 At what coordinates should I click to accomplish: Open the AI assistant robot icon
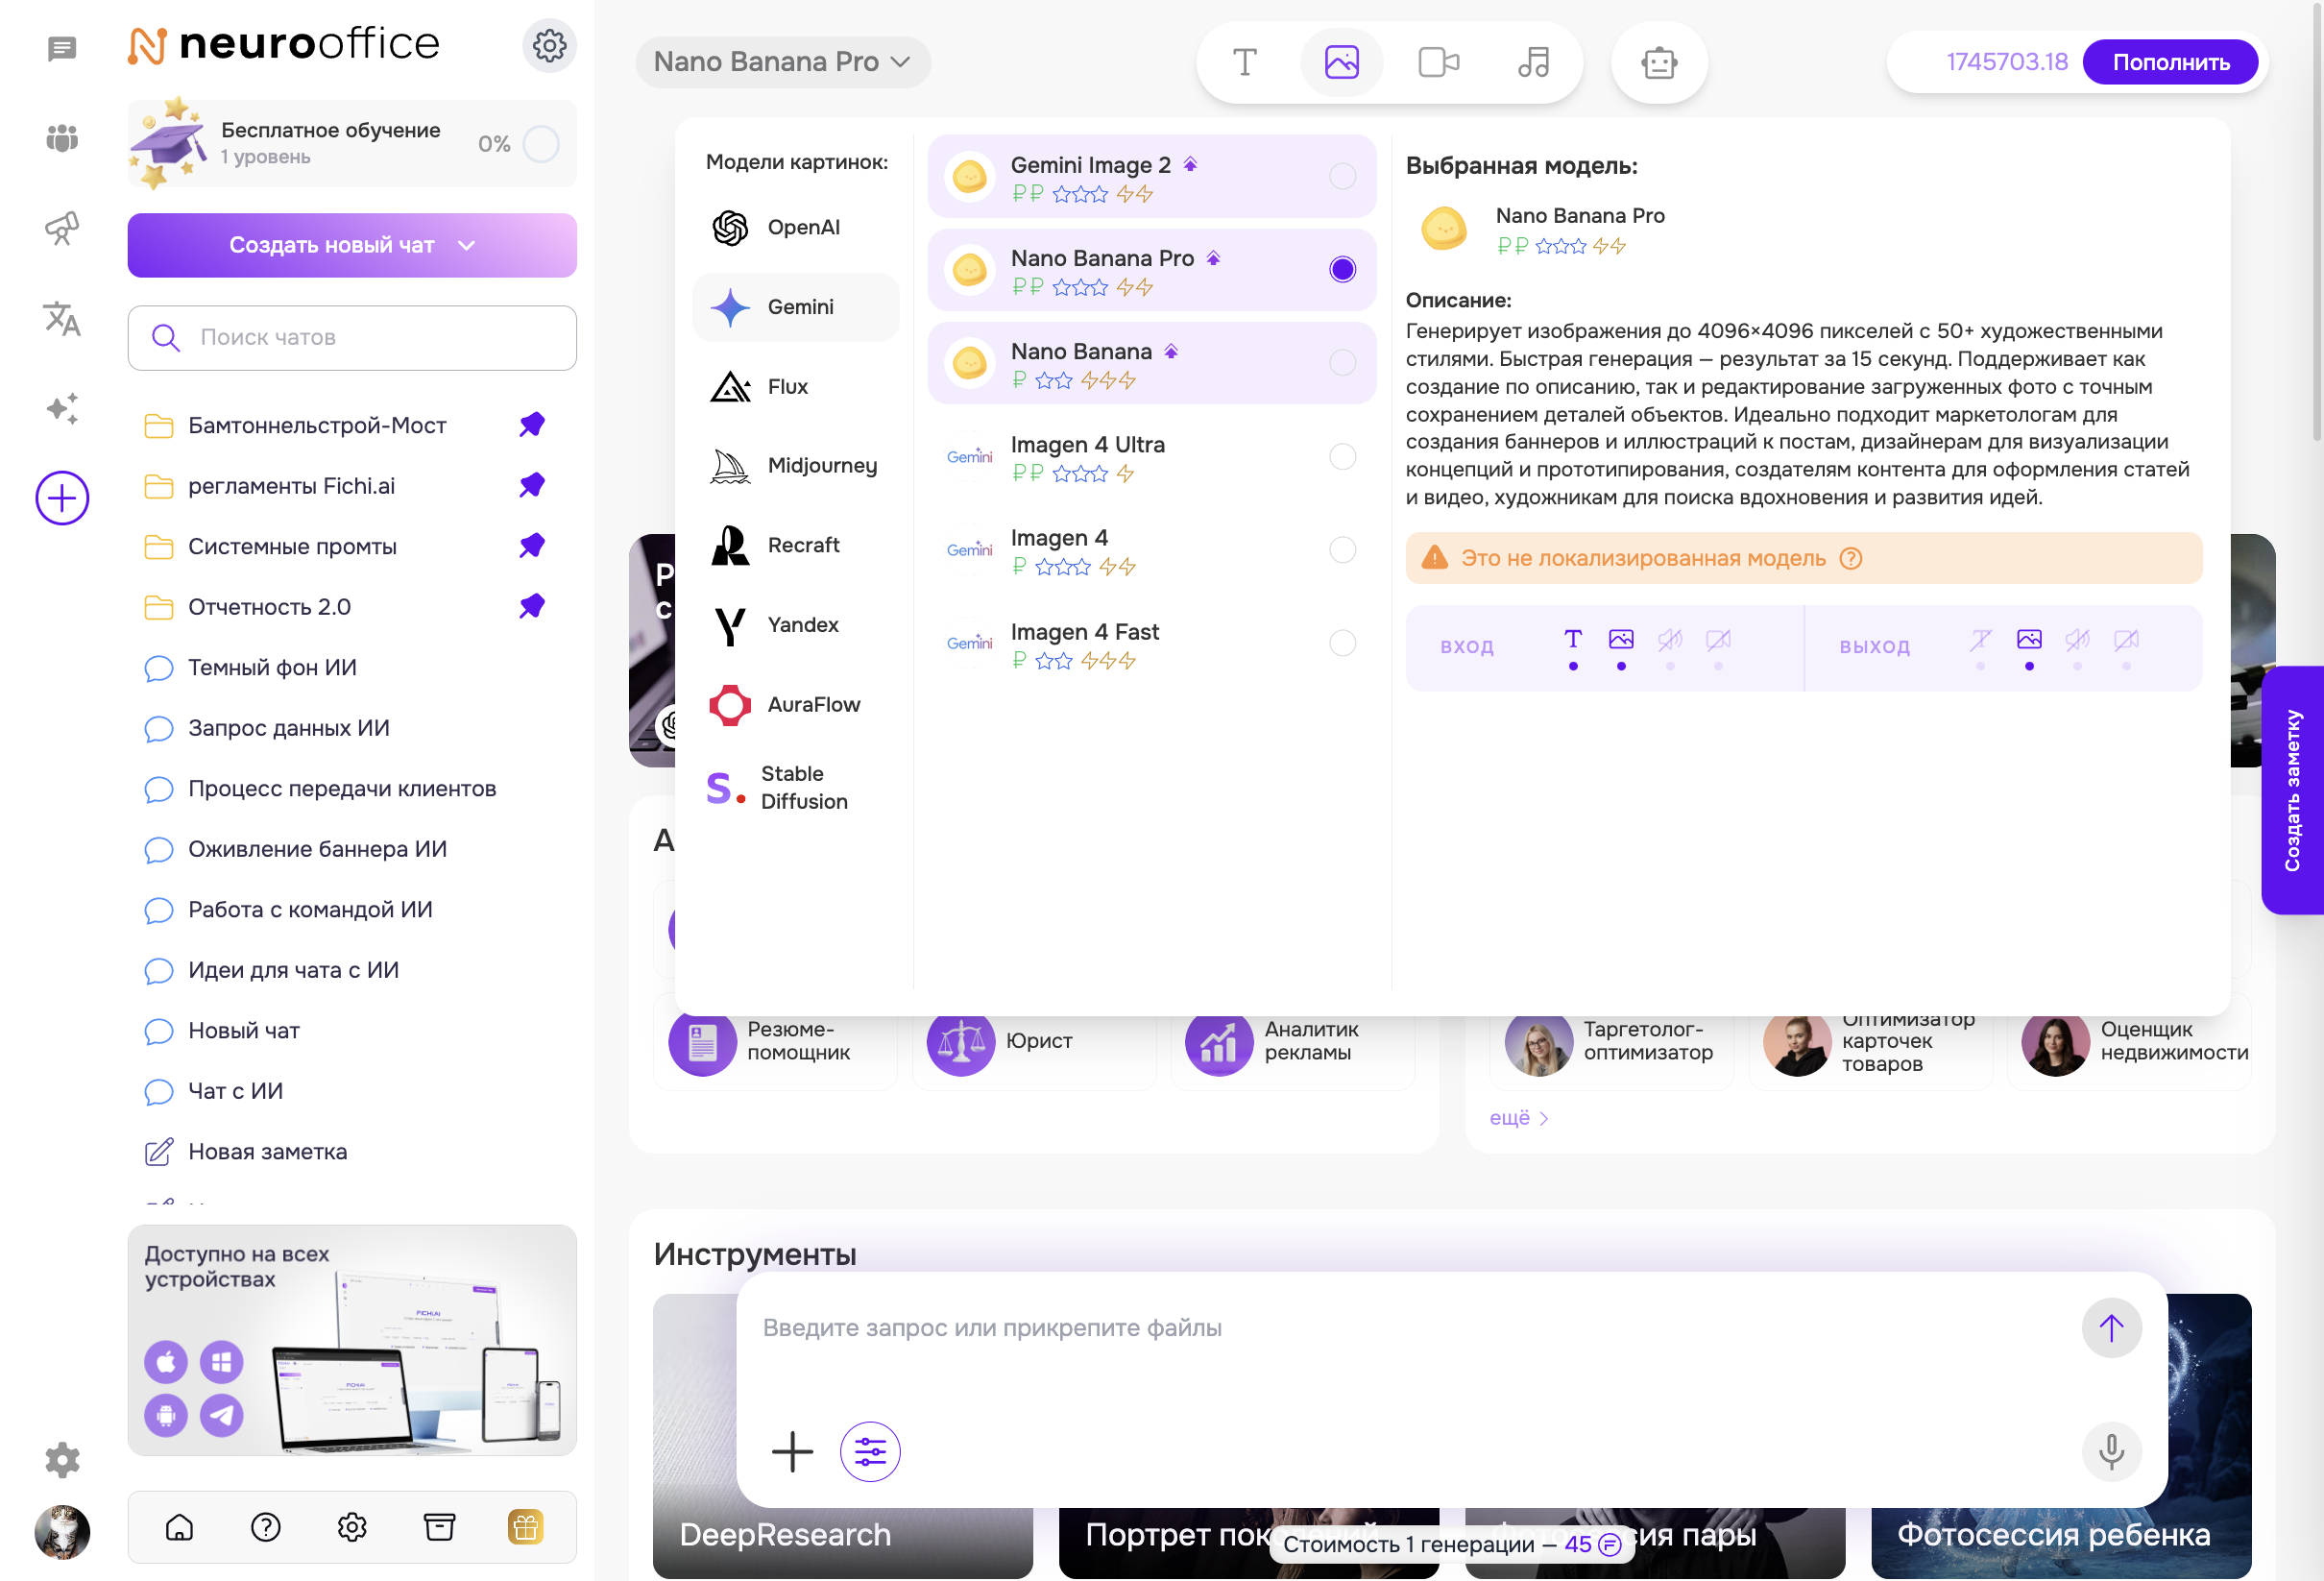1658,62
